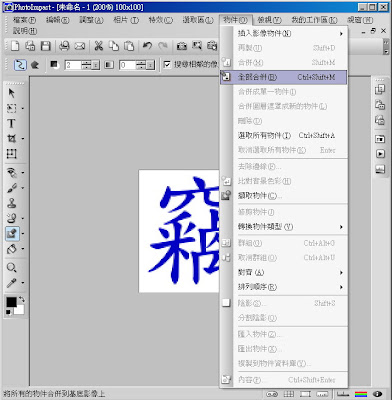Select the Pick (arrow) tool
Screen dimensions: 392x400
click(x=11, y=93)
